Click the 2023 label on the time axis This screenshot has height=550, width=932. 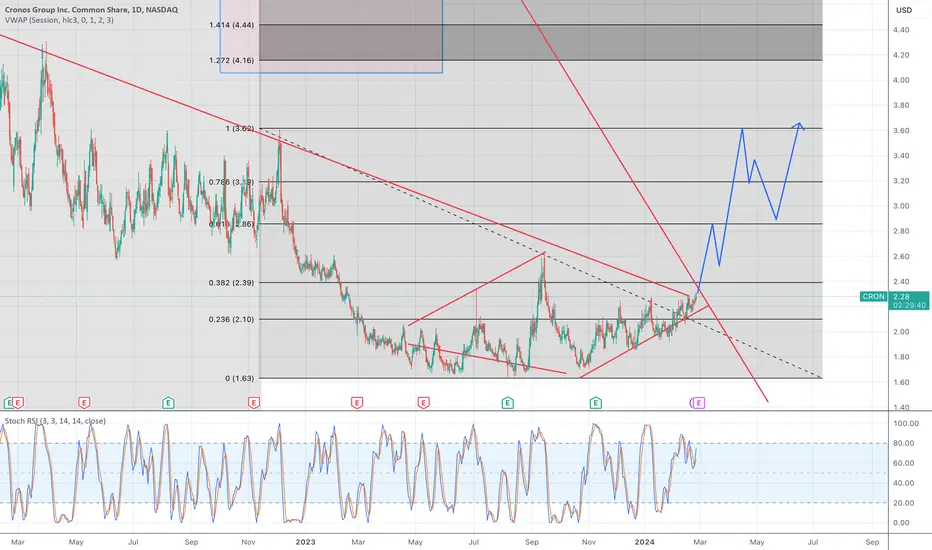pos(305,542)
